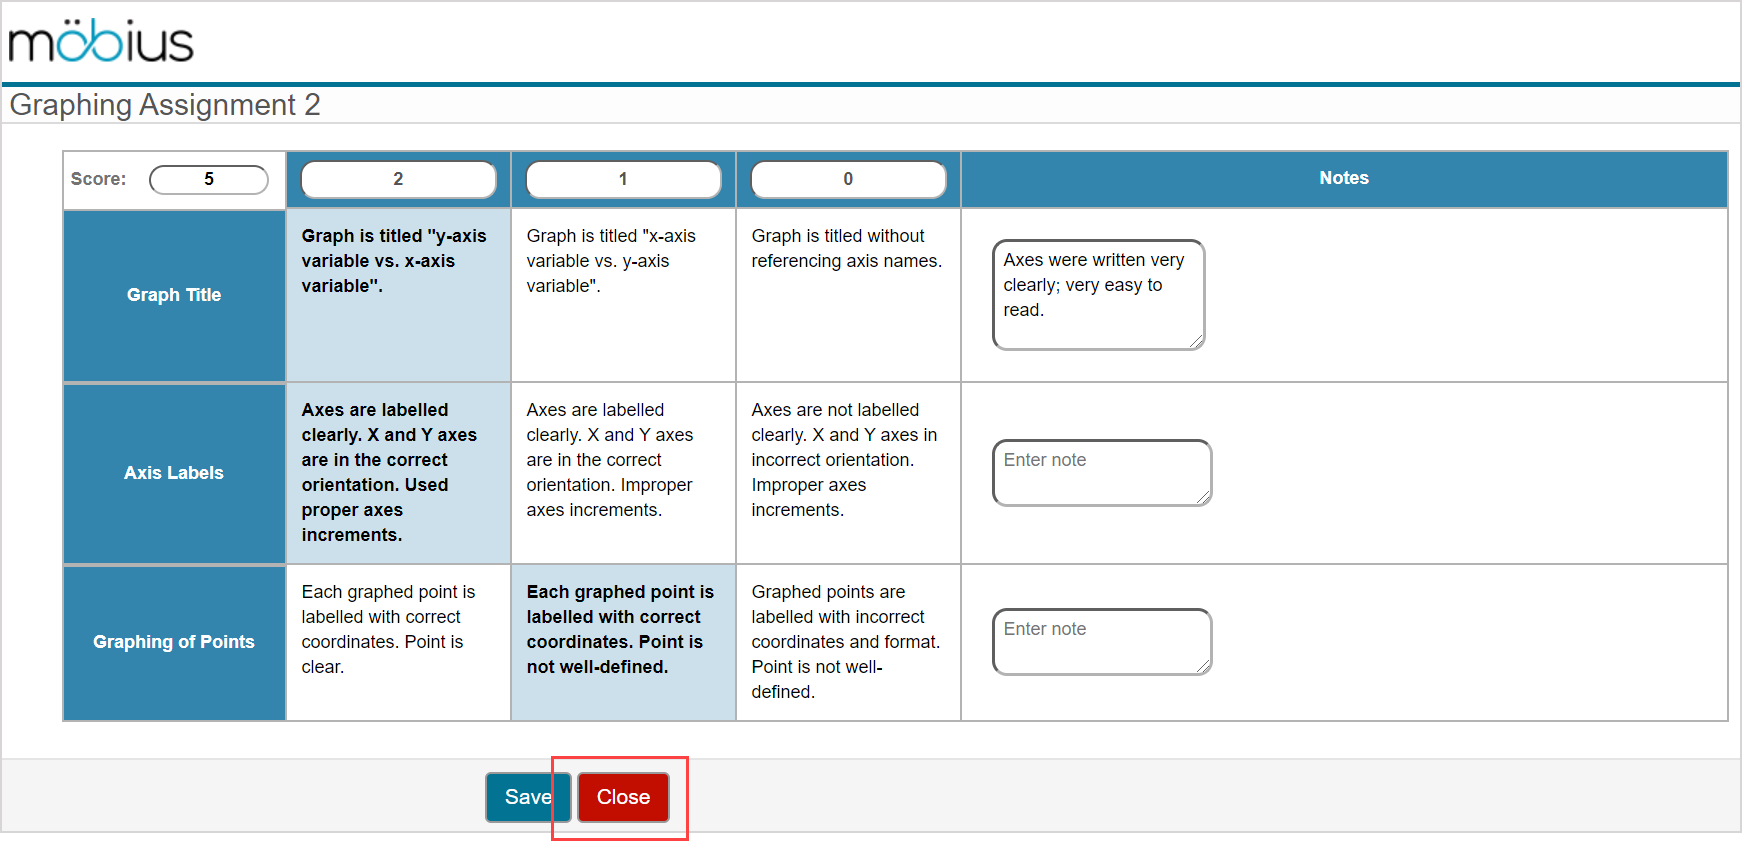Select 2-point Axis Labels criterion cell
The width and height of the screenshot is (1742, 841).
coord(398,473)
